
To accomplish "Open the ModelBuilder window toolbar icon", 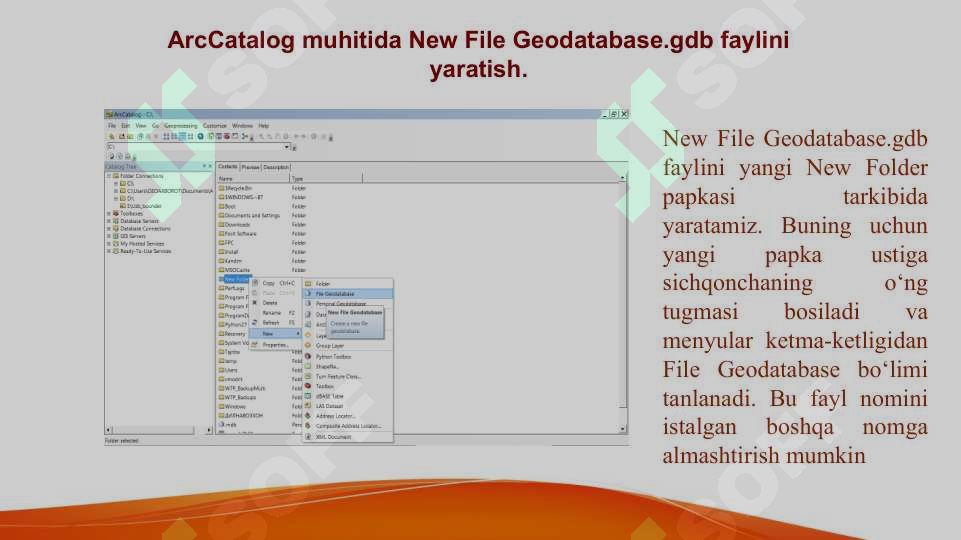I will pos(245,137).
